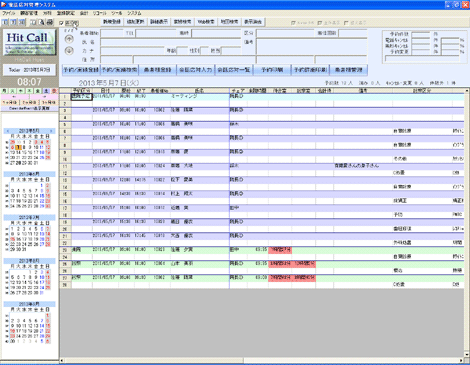Click the pink right-arrow week button
The height and width of the screenshot is (365, 470).
44,97
